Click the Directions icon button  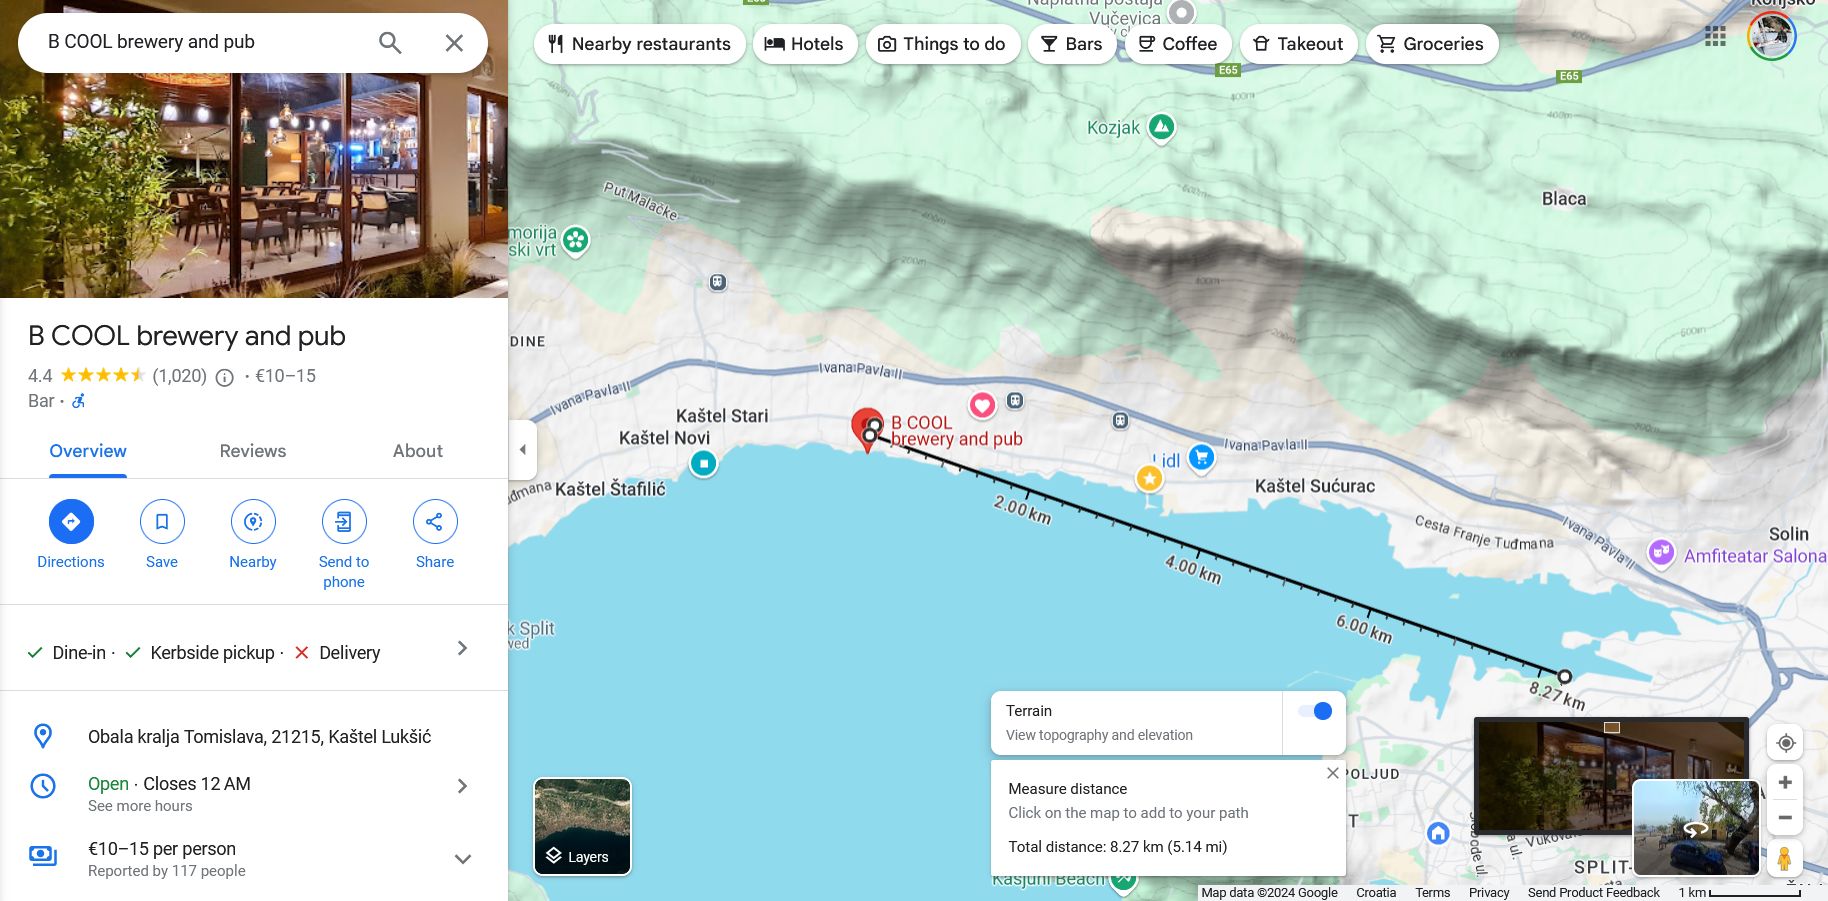click(71, 522)
